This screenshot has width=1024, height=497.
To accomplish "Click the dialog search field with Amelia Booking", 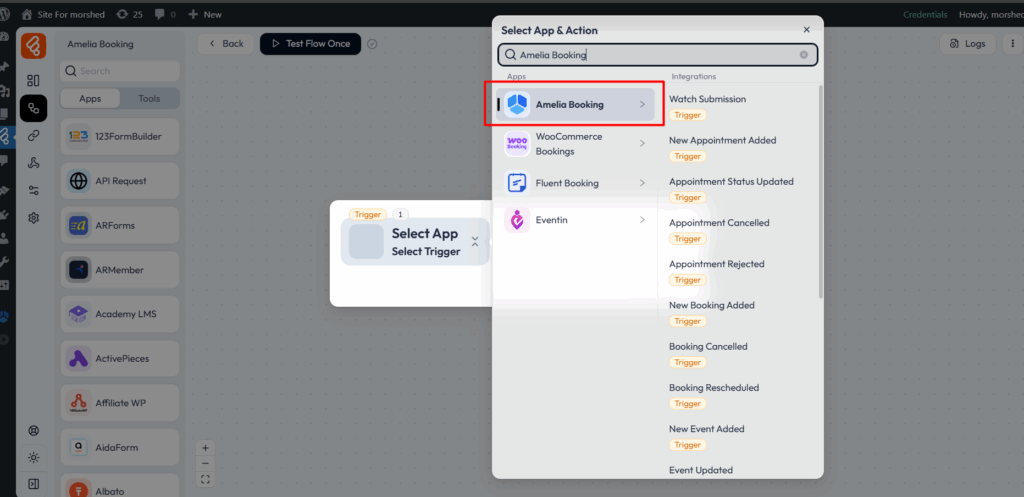I will (x=658, y=55).
